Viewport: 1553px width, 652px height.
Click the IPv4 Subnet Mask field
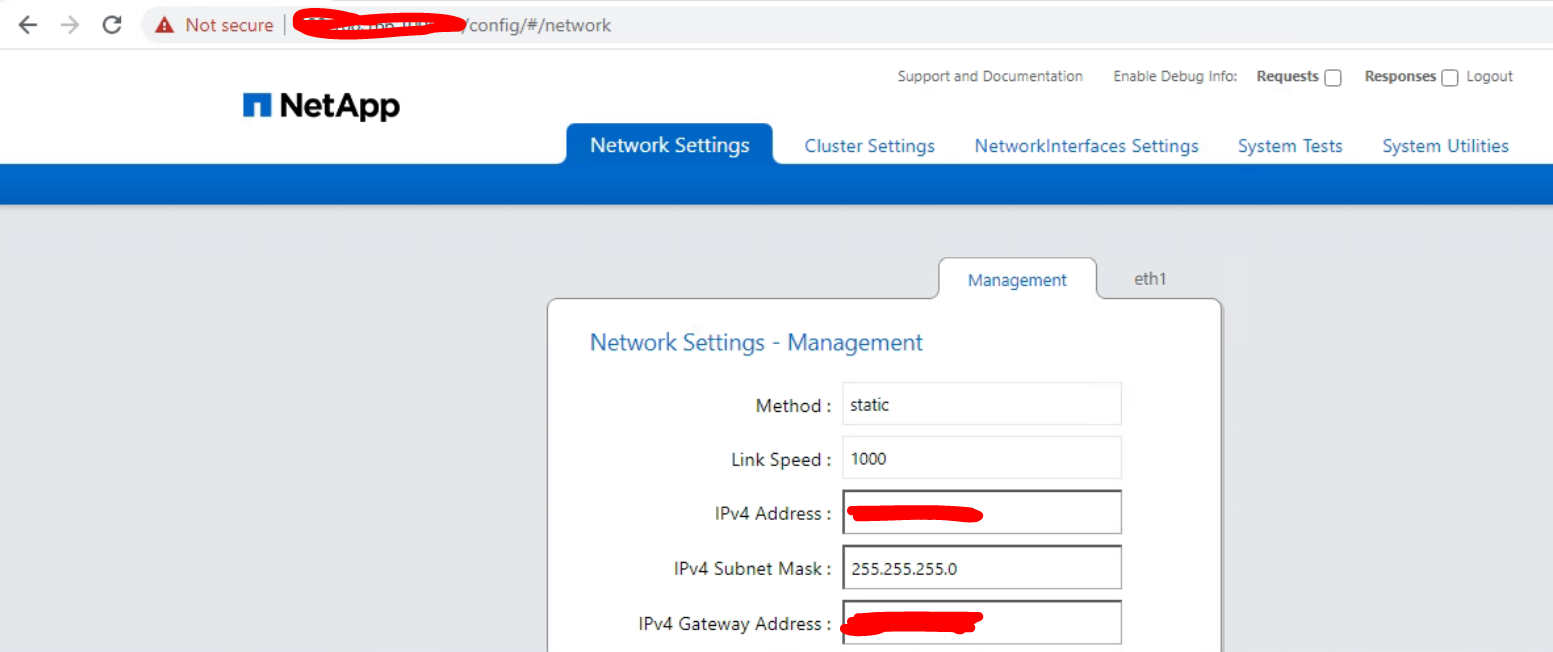coord(981,568)
